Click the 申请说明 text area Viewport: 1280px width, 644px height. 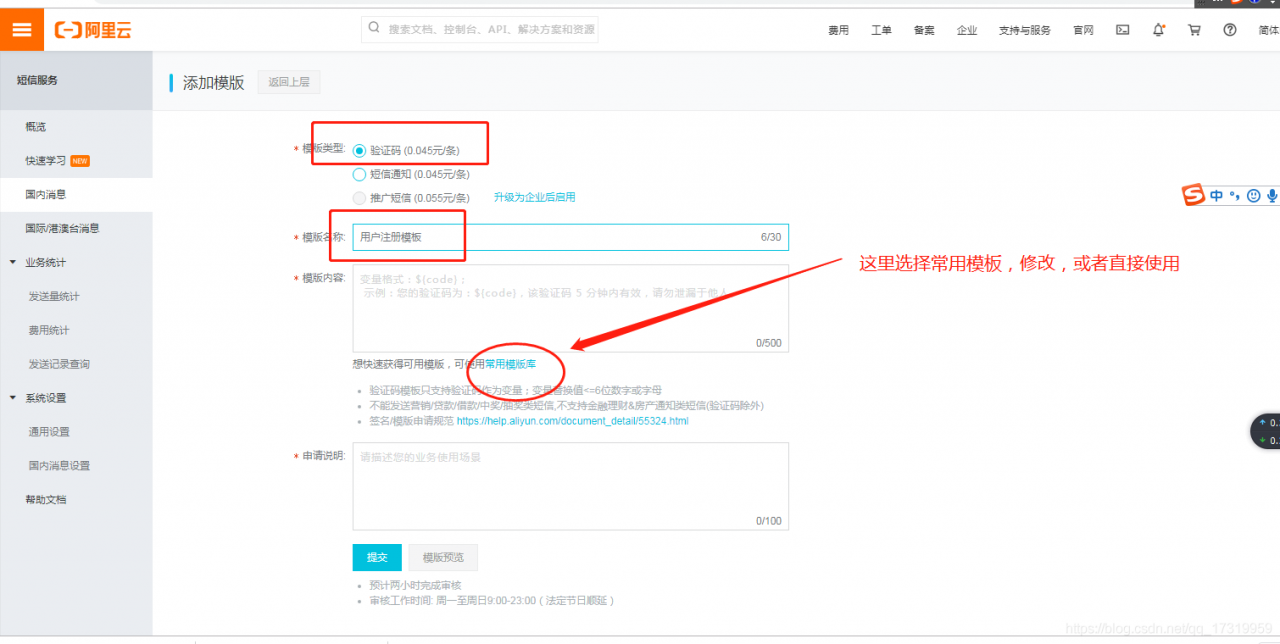[571, 486]
